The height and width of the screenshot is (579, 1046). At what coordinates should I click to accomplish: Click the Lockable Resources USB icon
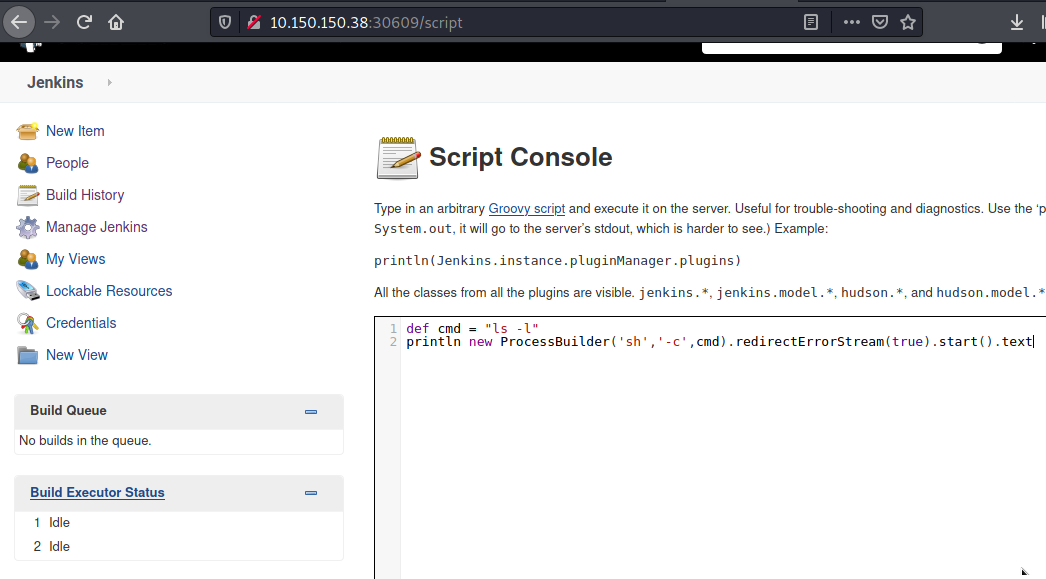point(27,291)
